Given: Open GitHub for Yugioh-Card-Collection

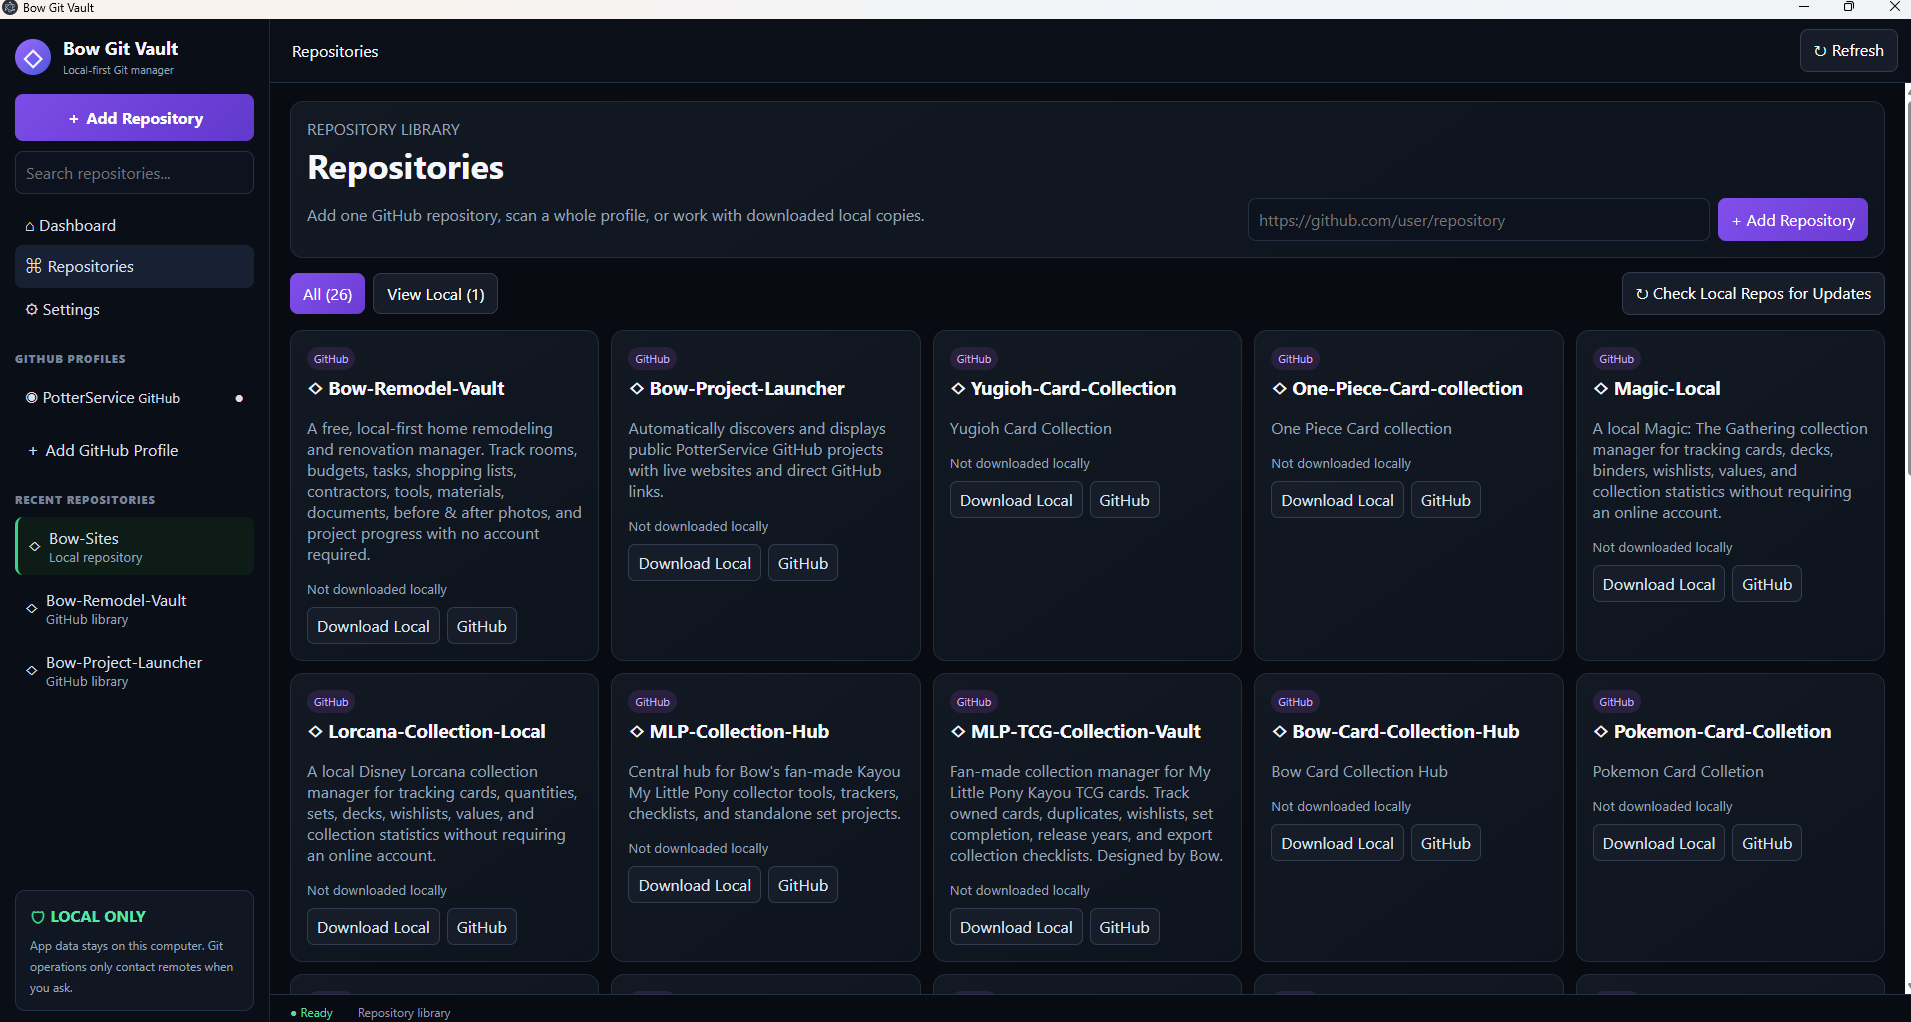Looking at the screenshot, I should [x=1124, y=500].
